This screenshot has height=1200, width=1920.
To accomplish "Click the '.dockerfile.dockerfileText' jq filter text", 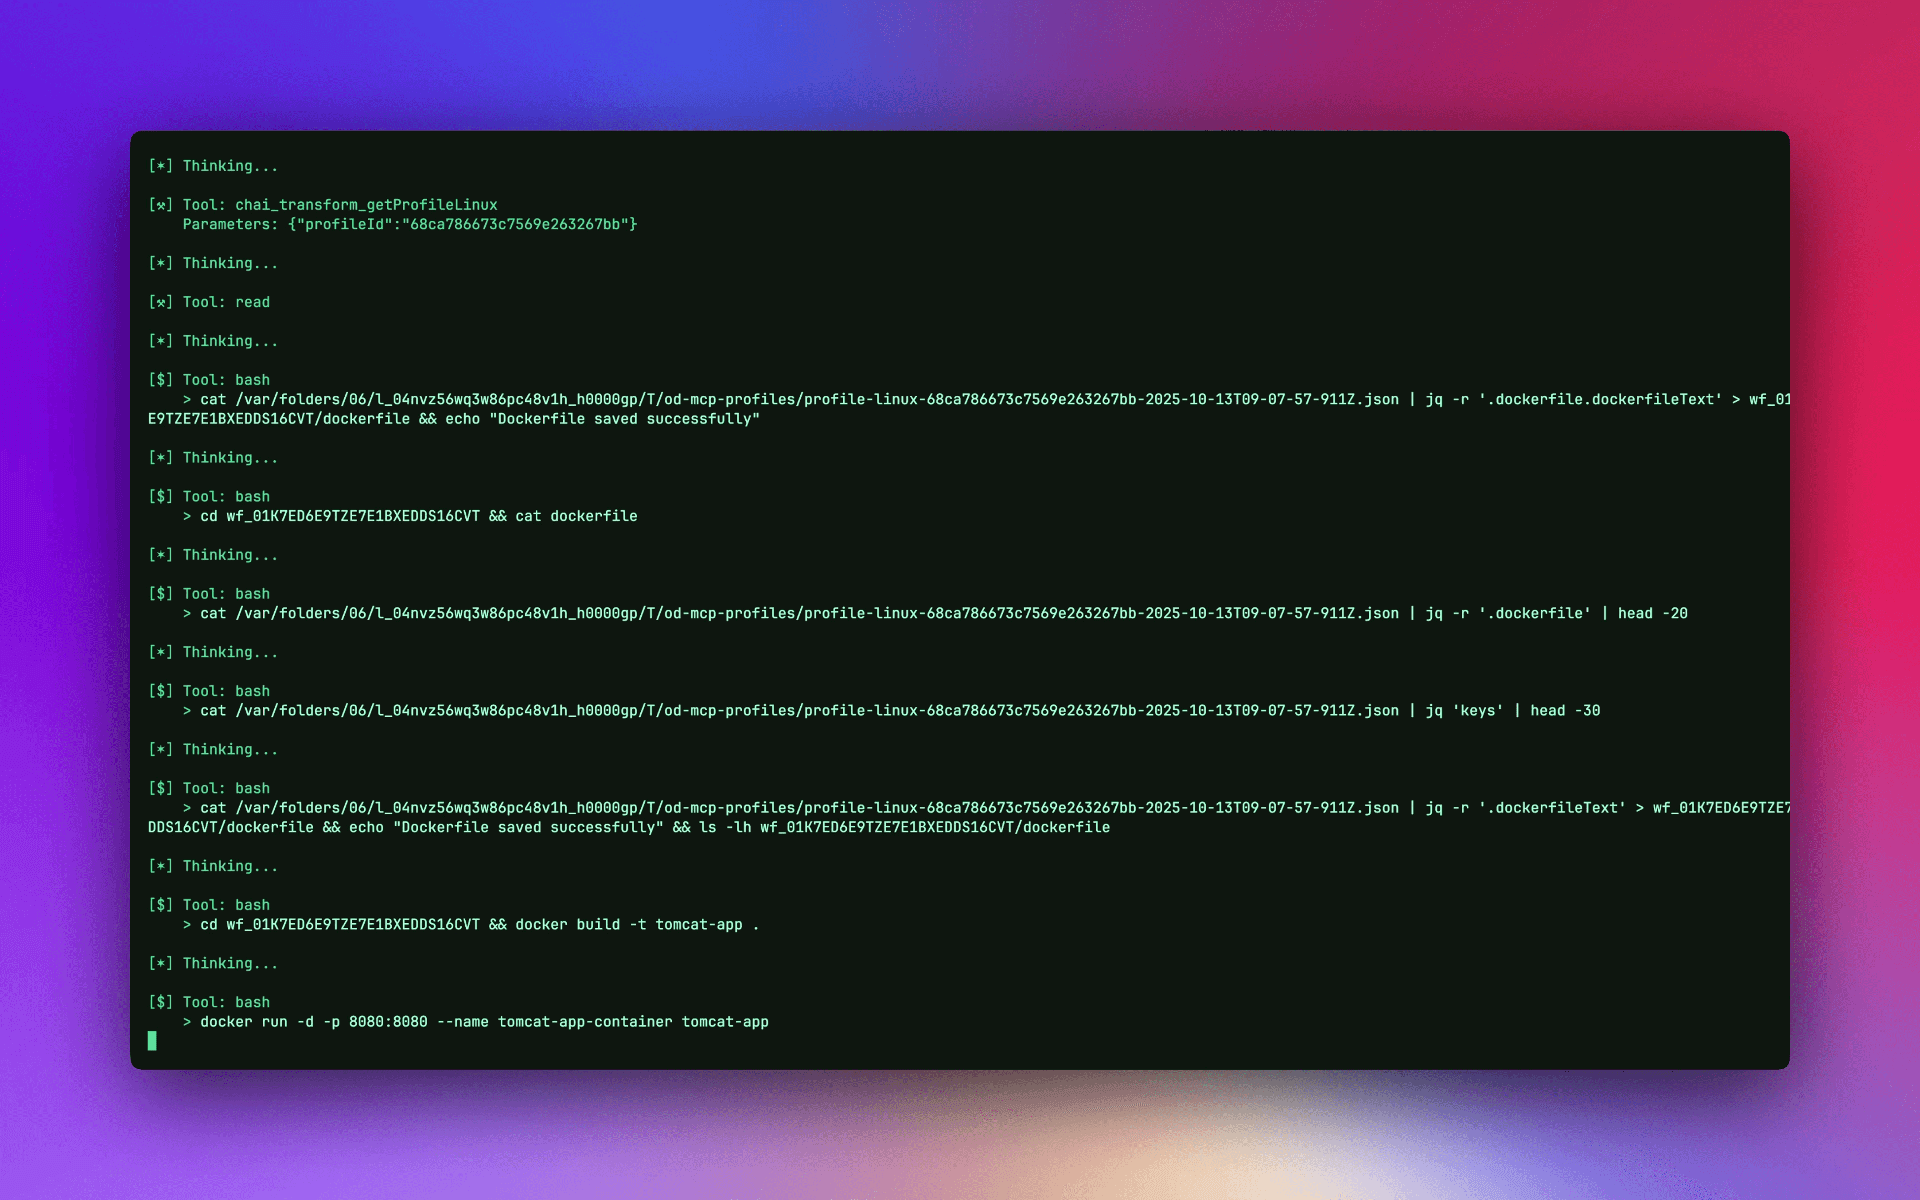I will coord(1600,400).
